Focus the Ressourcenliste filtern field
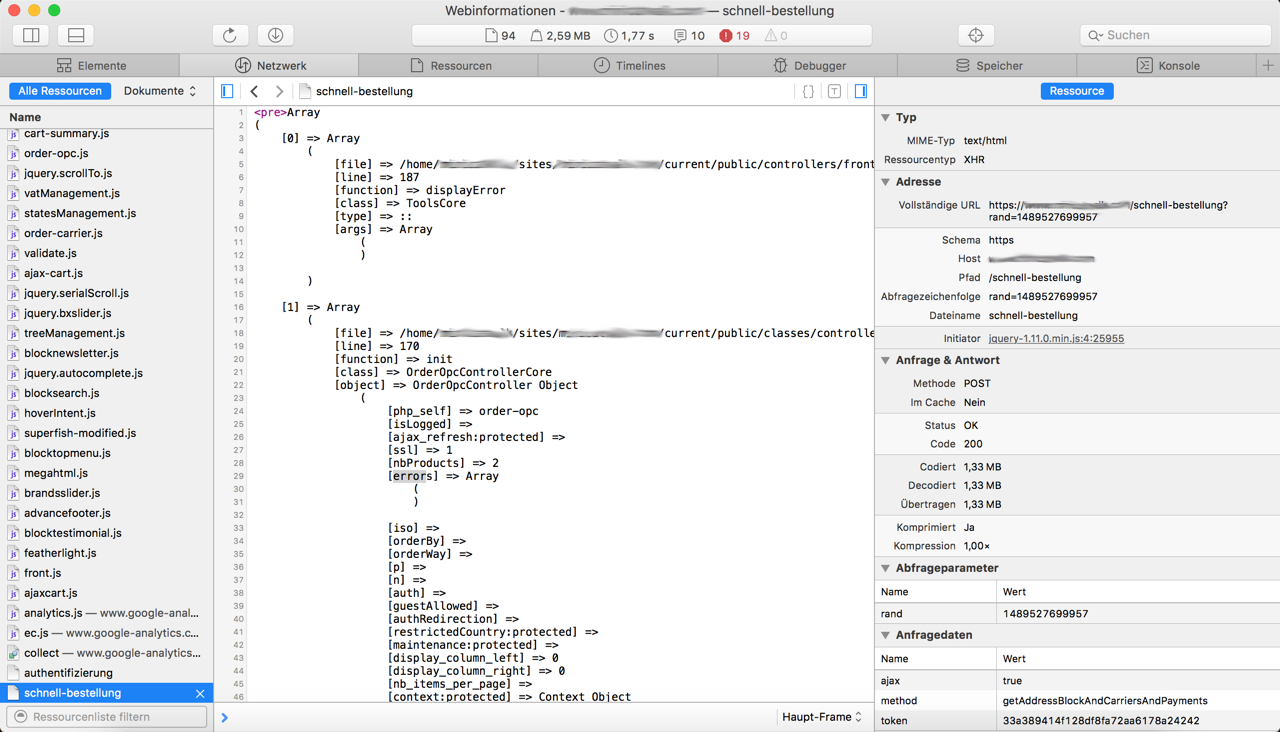This screenshot has height=732, width=1280. tap(107, 717)
